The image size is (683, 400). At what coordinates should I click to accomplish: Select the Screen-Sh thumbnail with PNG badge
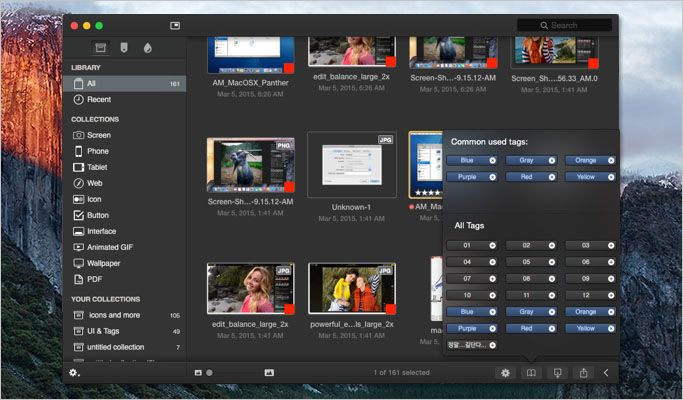(251, 165)
